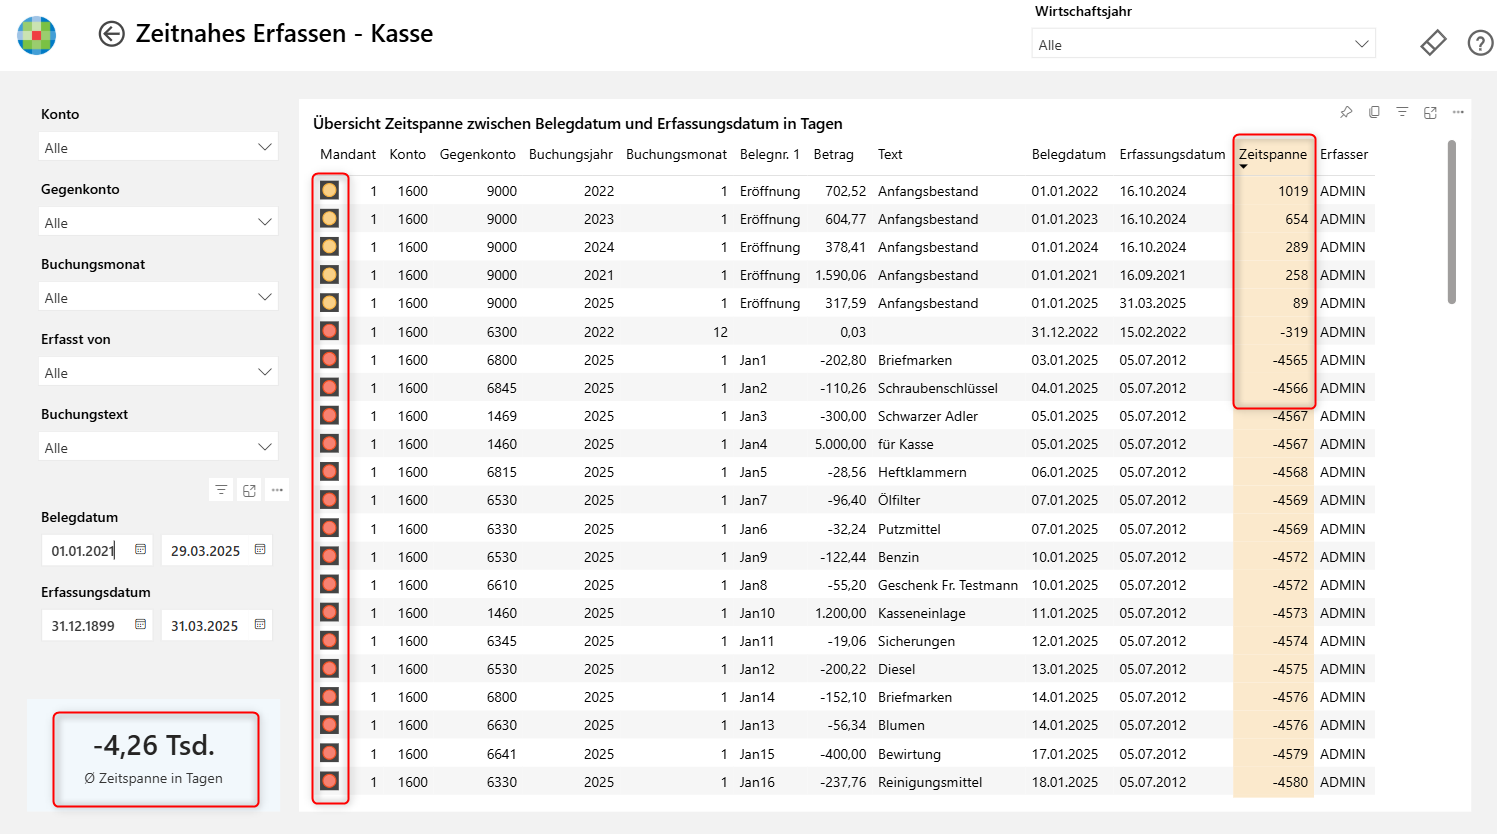Sort by the Belegnr. 1 column header

[770, 154]
